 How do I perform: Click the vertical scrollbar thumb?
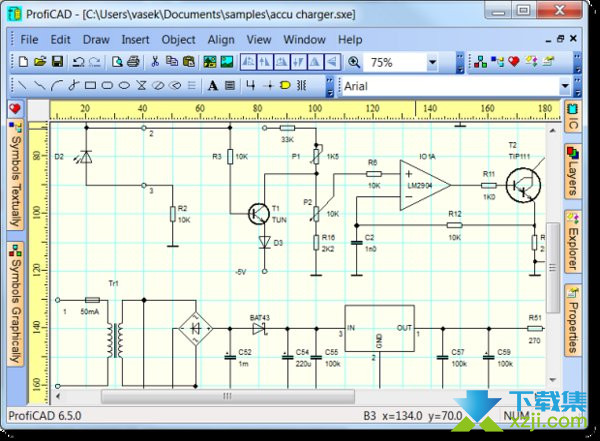pos(552,267)
